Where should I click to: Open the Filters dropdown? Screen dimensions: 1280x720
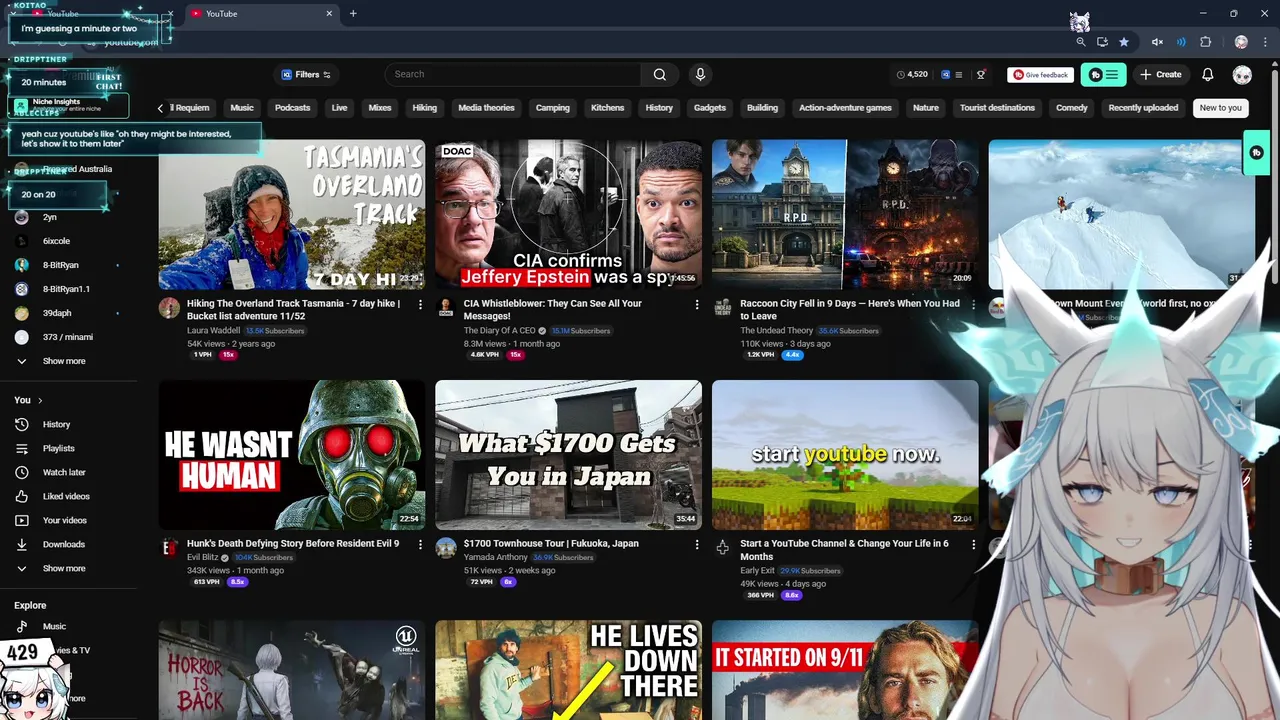tap(306, 74)
